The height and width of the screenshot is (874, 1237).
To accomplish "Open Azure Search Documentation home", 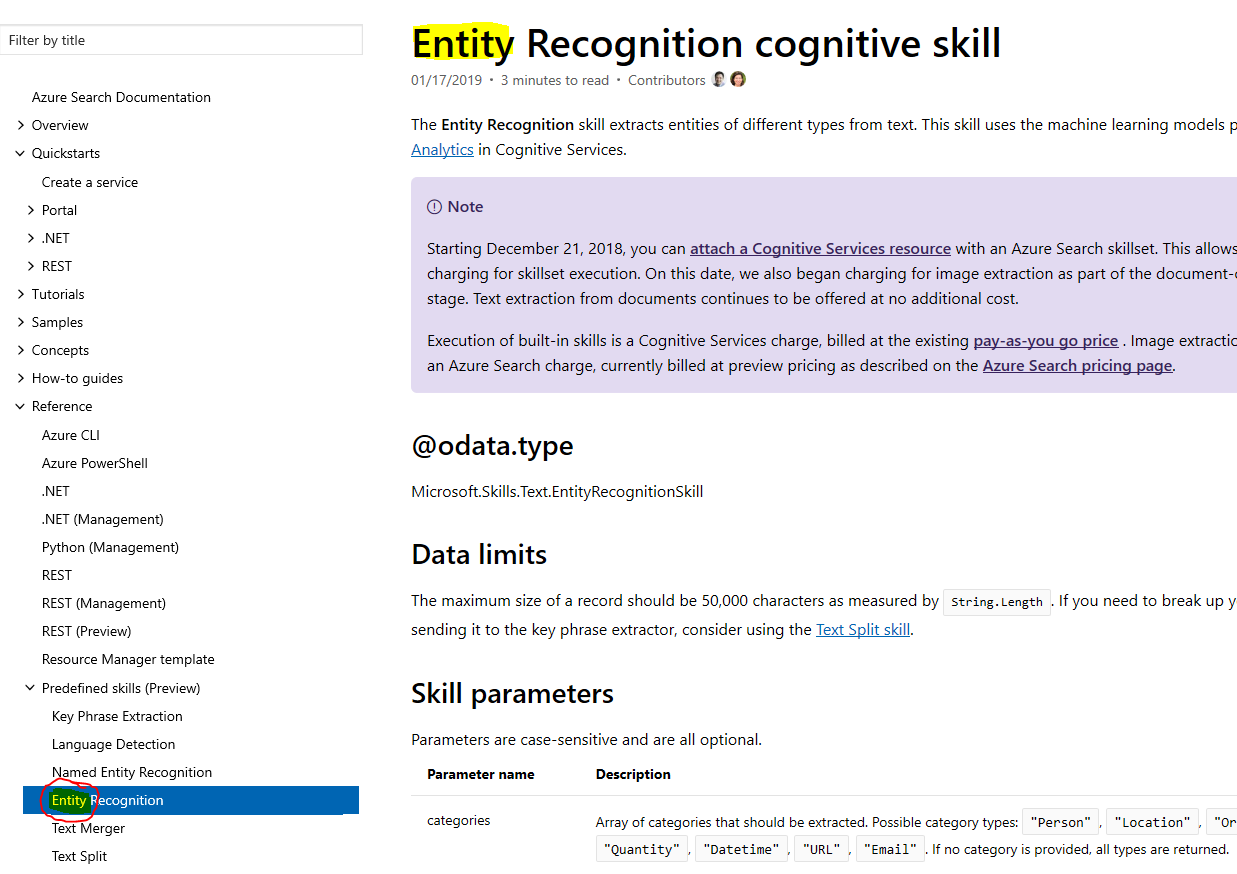I will click(x=121, y=97).
